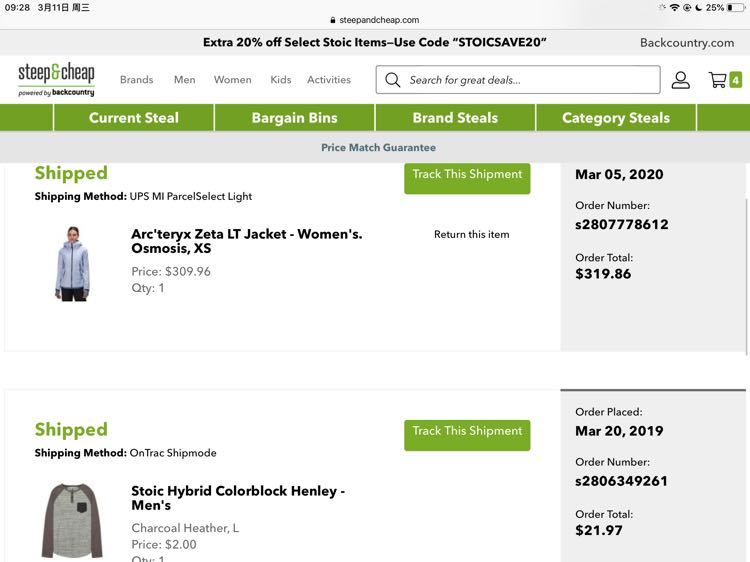This screenshot has width=750, height=562.
Task: Tap the green cart count badge
Action: tap(735, 80)
